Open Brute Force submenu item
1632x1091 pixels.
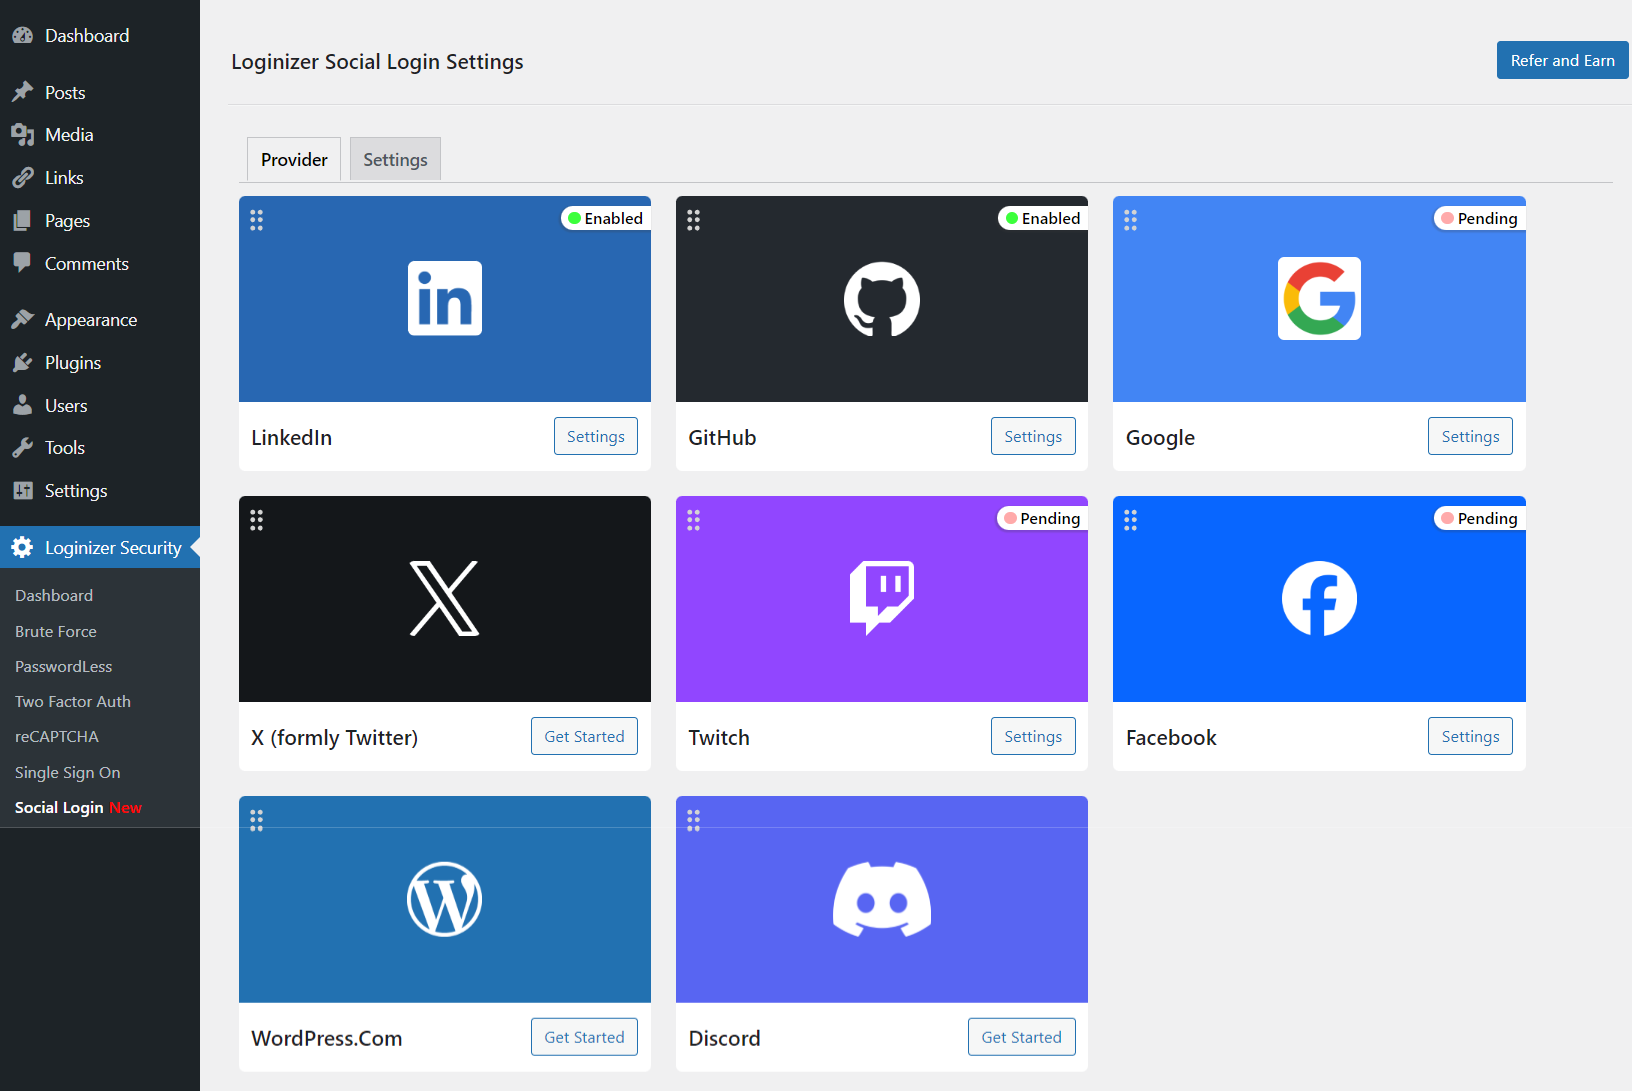pos(56,631)
